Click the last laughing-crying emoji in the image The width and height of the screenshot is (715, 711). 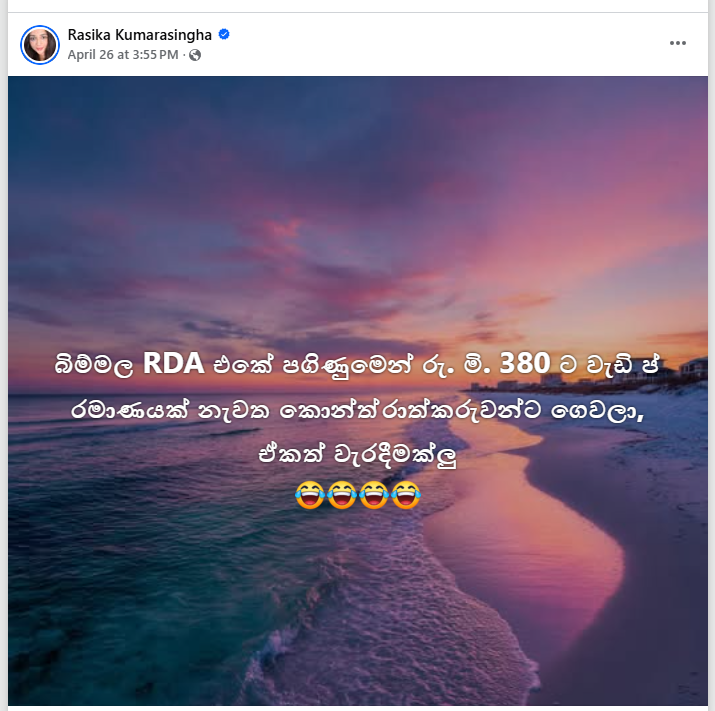406,495
